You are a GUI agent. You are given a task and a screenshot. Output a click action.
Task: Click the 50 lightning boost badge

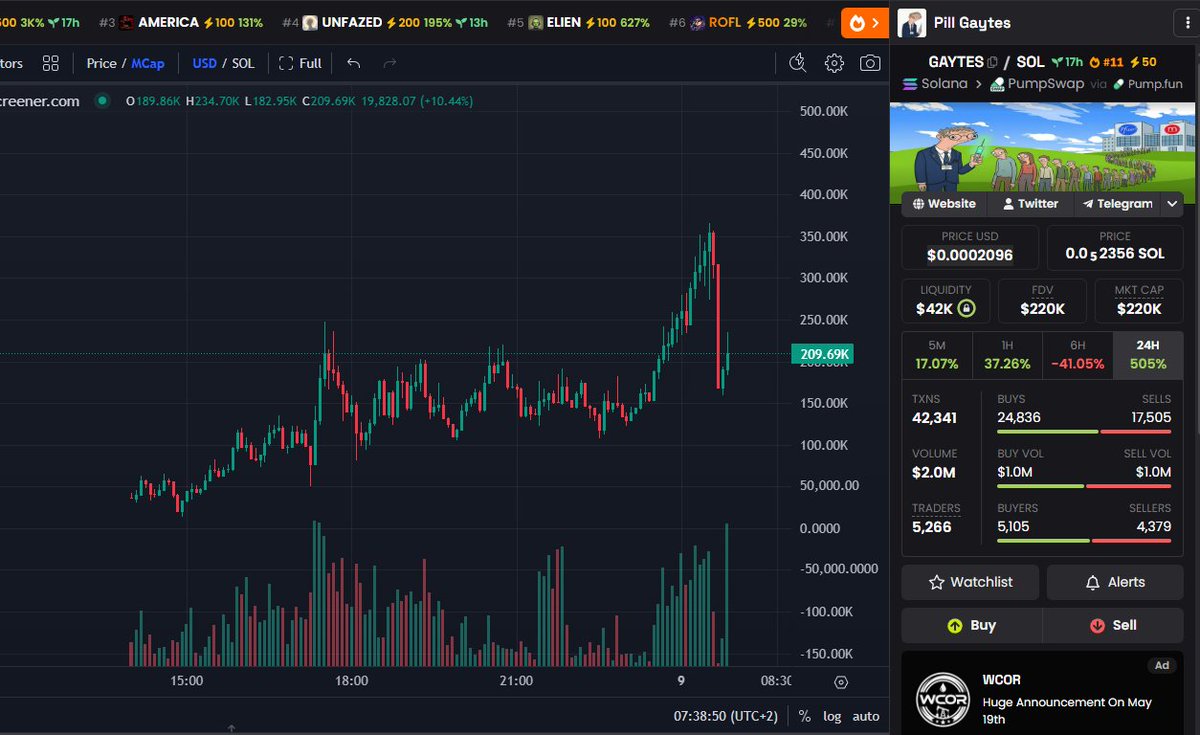pyautogui.click(x=1143, y=62)
